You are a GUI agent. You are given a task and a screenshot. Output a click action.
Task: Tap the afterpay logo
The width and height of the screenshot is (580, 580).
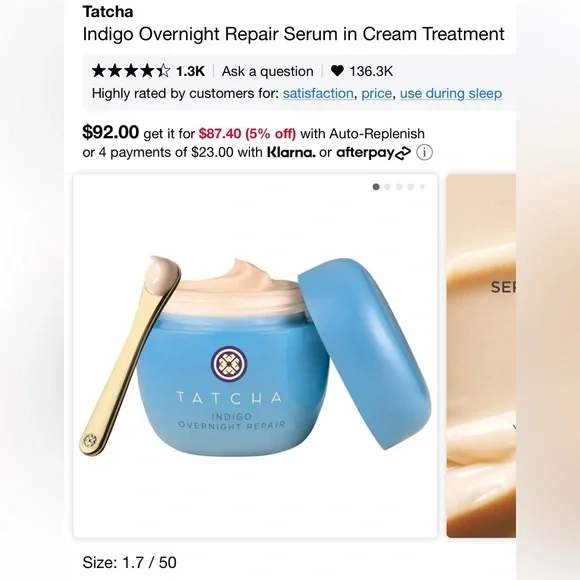click(x=373, y=152)
